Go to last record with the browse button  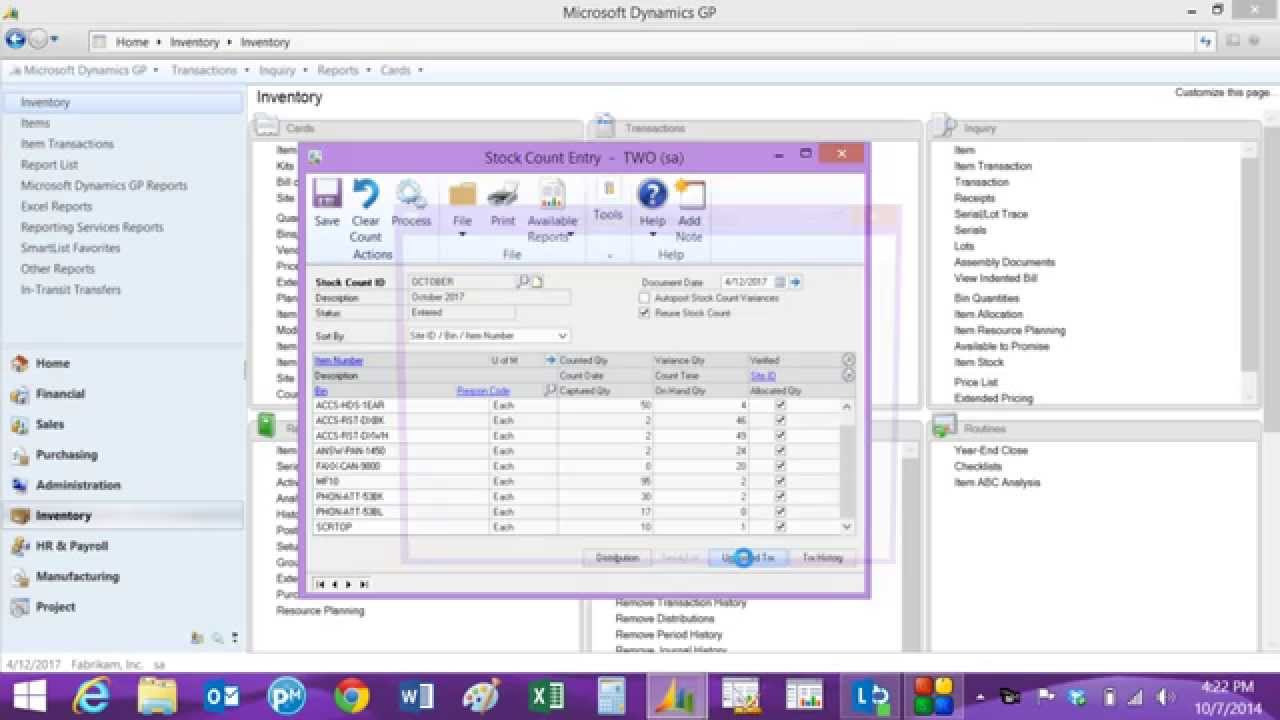(x=363, y=584)
